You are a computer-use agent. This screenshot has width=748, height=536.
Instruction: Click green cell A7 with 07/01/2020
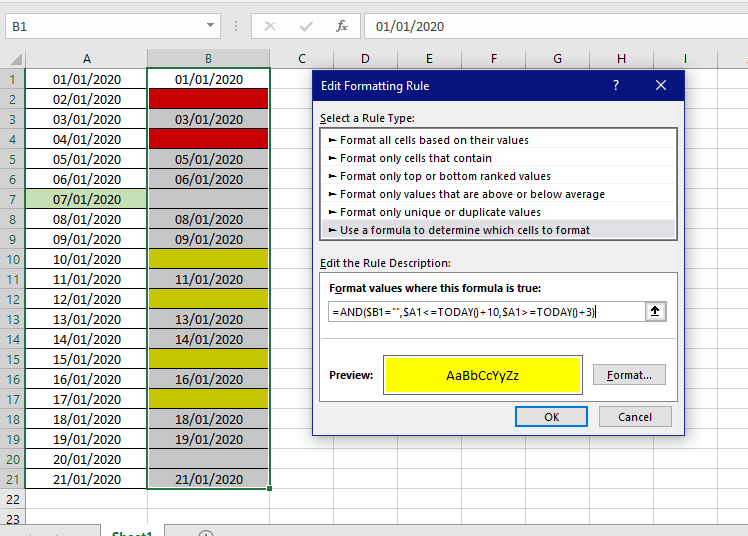86,199
